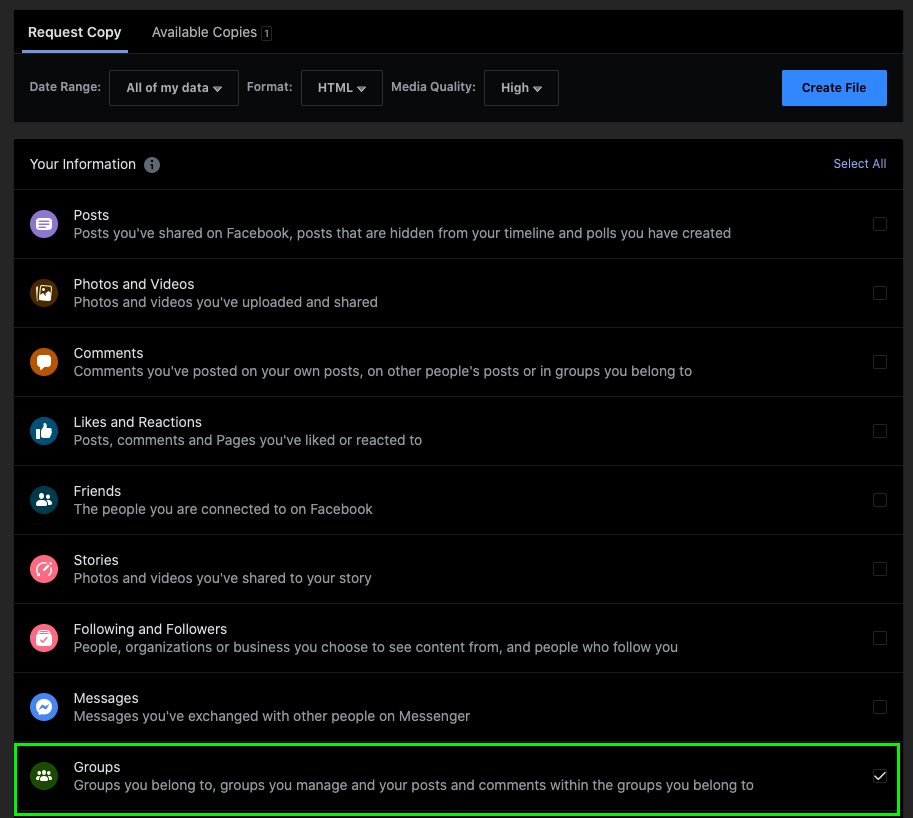Click the Create File button
This screenshot has height=818, width=913.
pos(834,88)
